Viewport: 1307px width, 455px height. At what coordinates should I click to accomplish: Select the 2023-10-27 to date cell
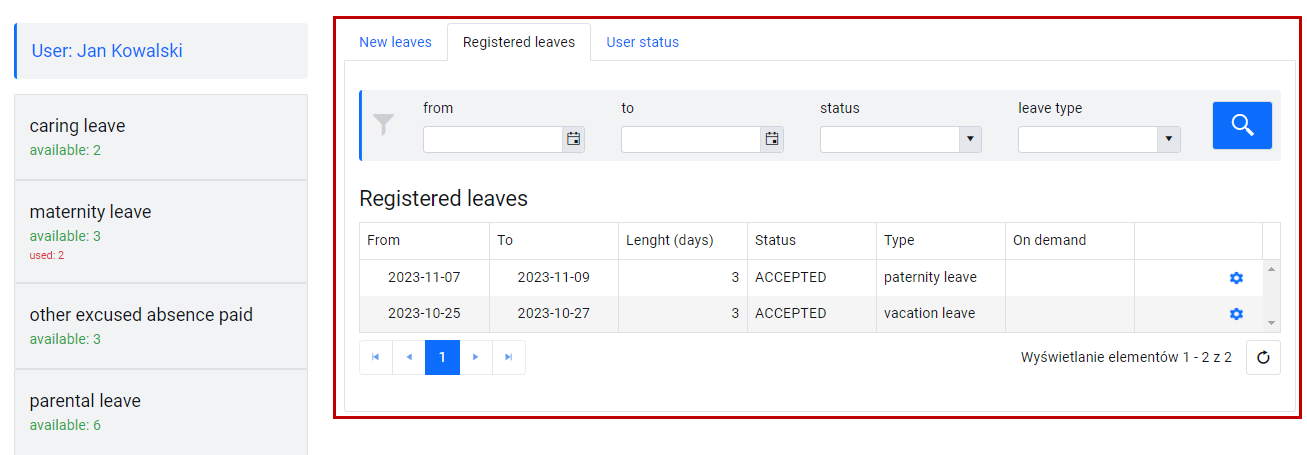554,314
